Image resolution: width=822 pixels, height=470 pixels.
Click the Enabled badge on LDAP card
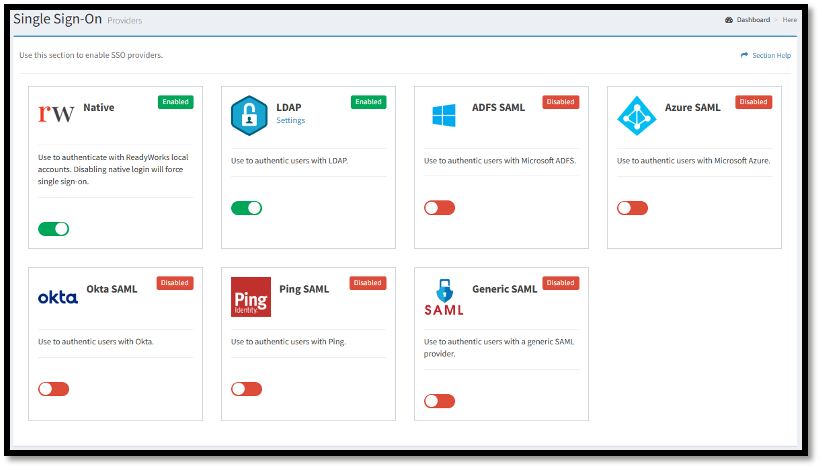(368, 102)
